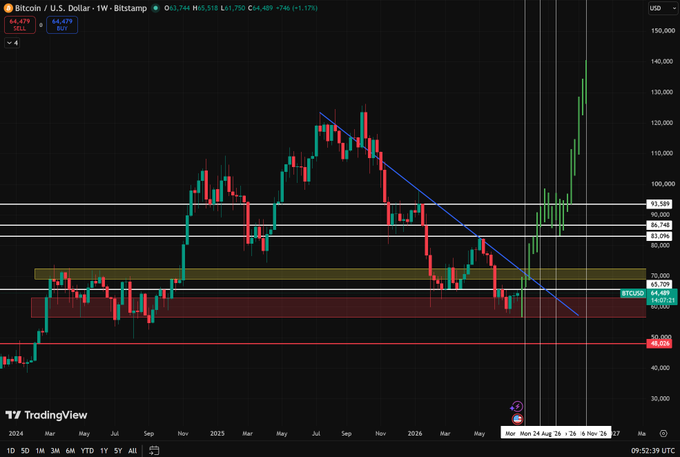Click the 150,000 price axis label
Viewport: 680px width, 457px height.
(663, 31)
